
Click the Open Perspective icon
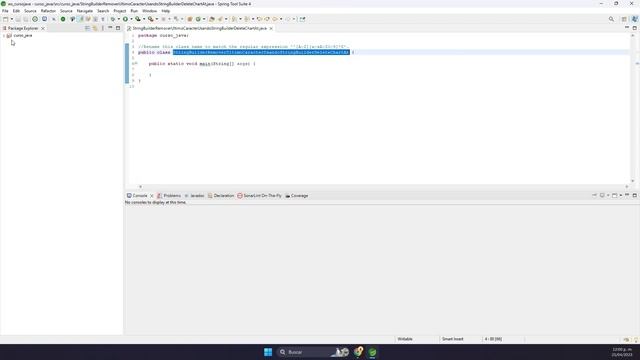[x=624, y=19]
